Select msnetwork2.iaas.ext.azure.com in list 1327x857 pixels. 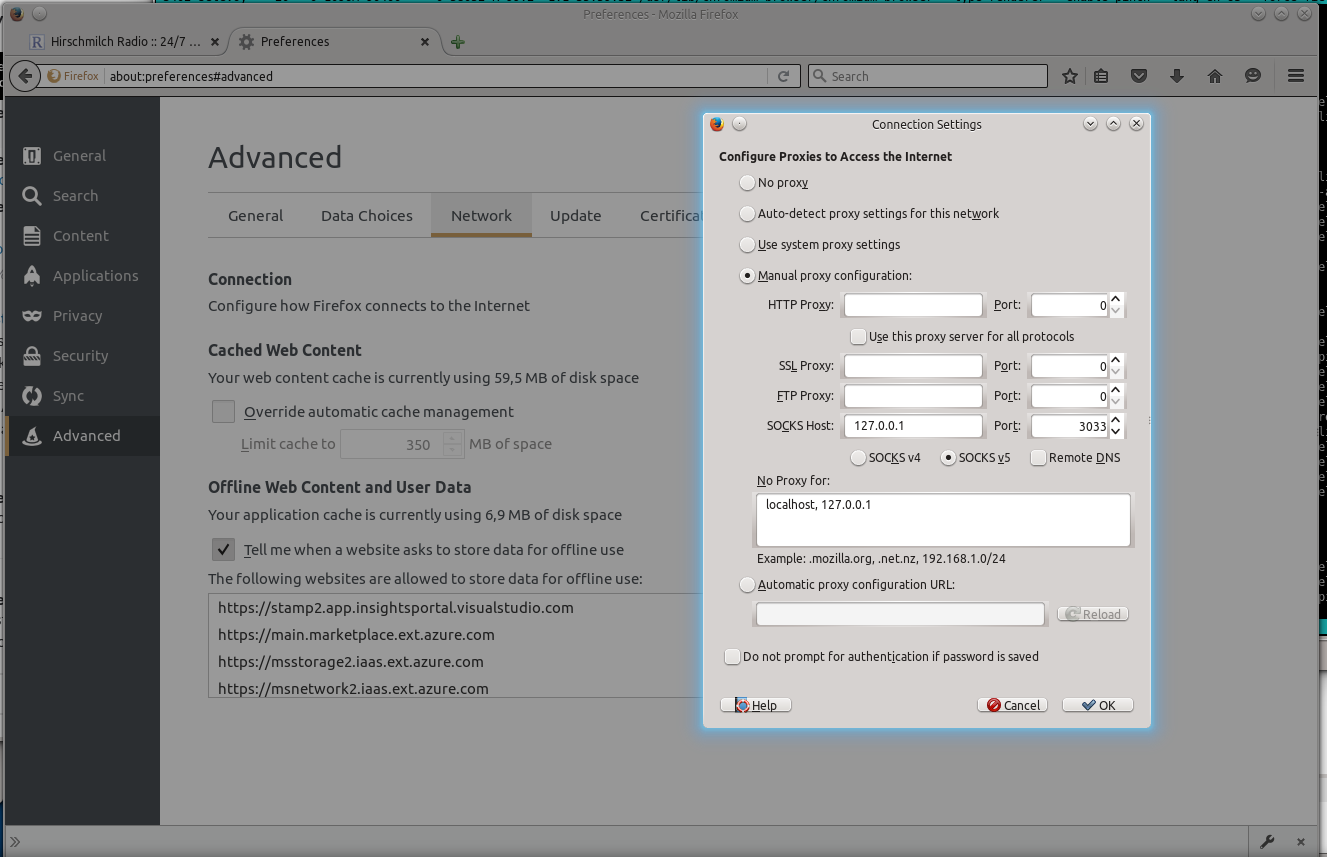coord(455,687)
